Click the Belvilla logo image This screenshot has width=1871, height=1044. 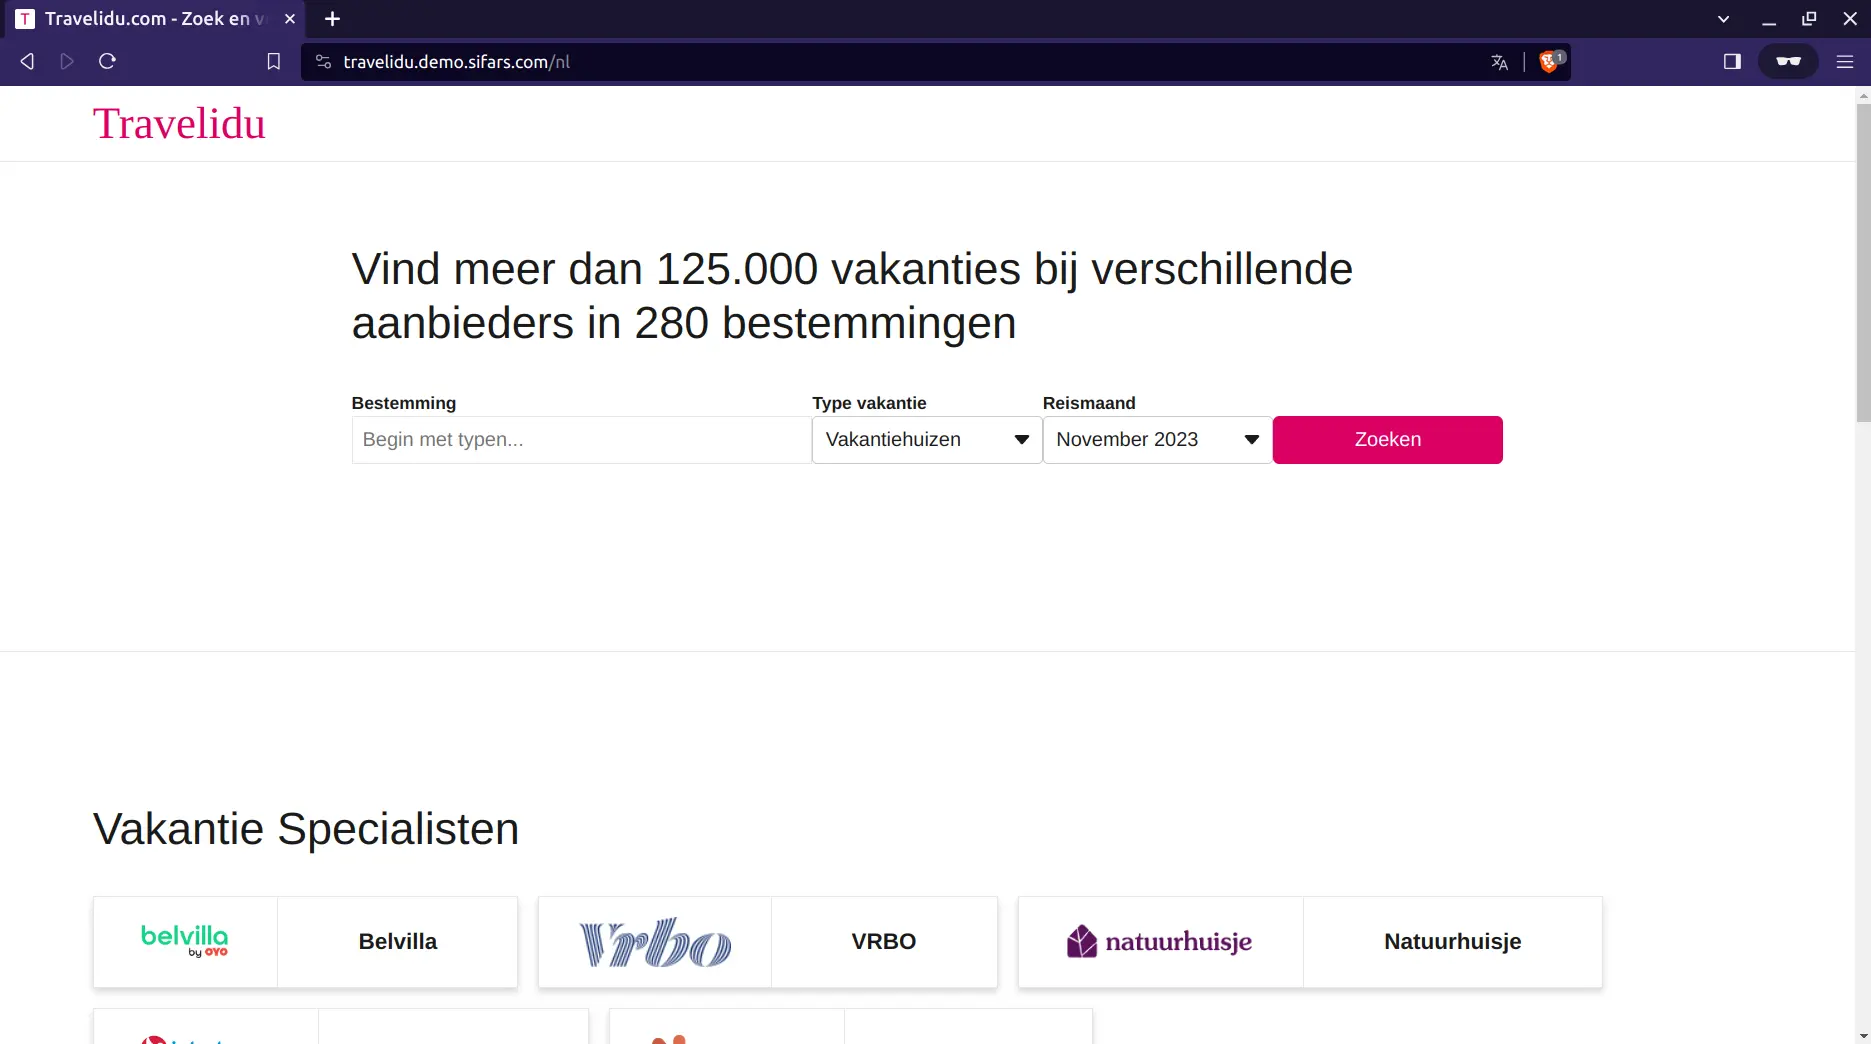[x=185, y=941]
